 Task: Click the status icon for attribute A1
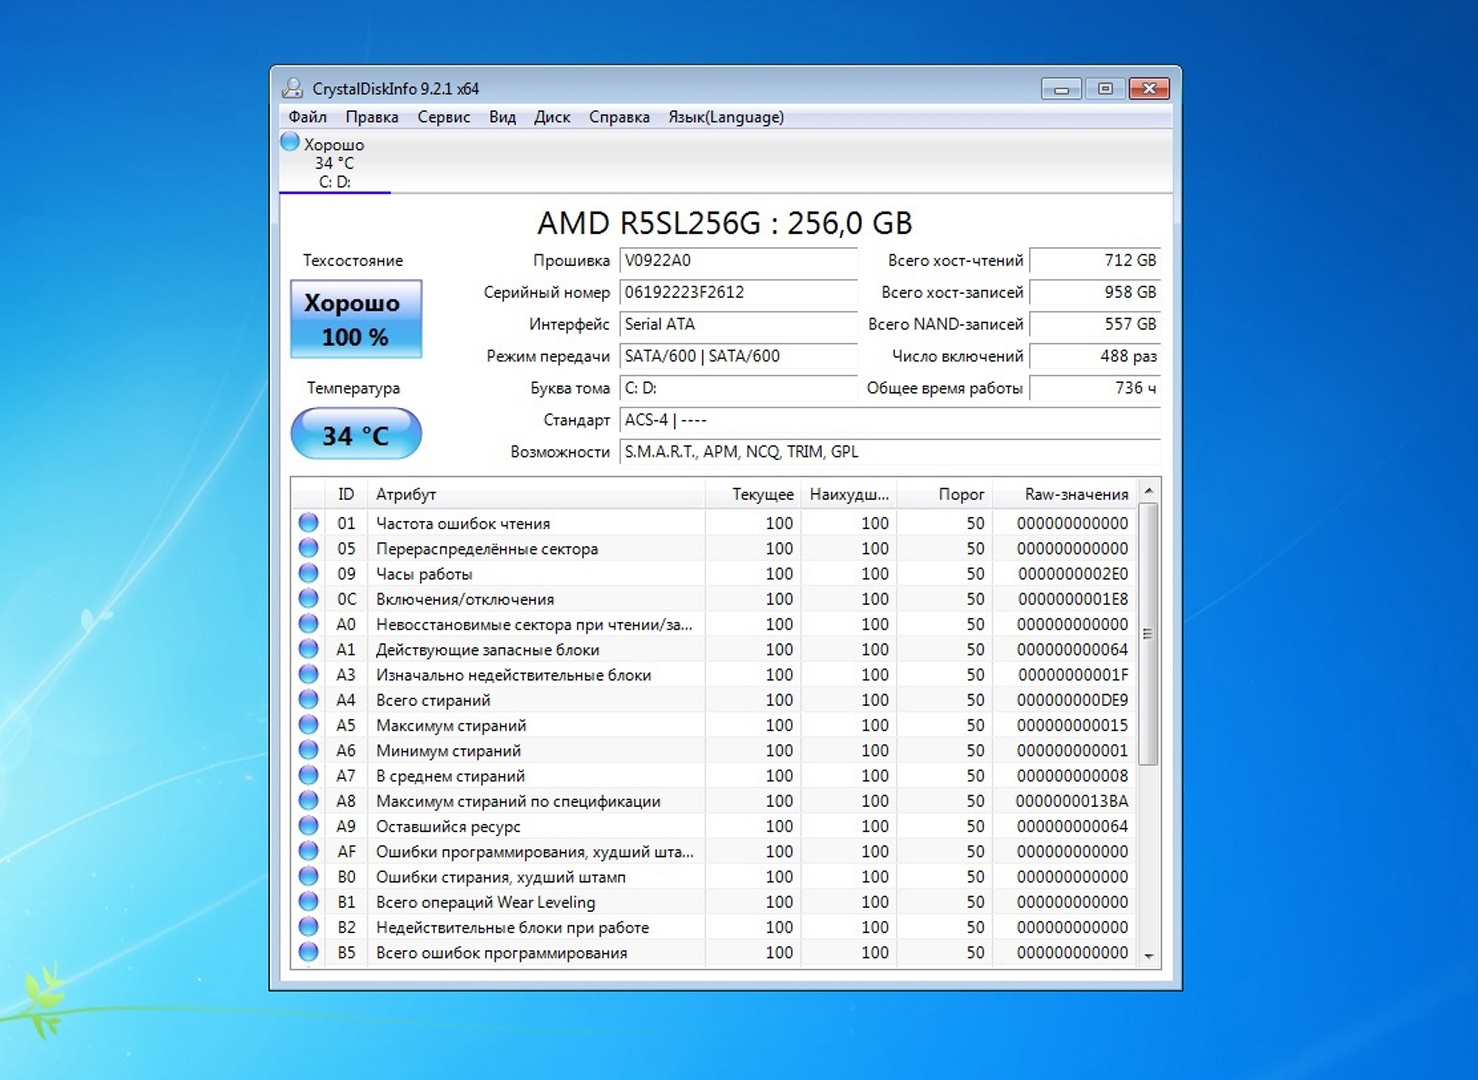click(309, 649)
